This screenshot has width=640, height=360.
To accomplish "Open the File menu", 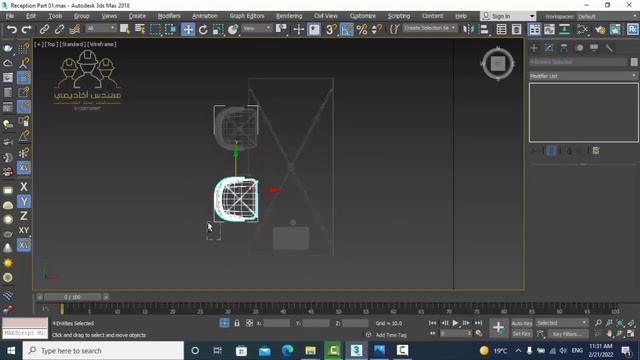I will coord(10,16).
